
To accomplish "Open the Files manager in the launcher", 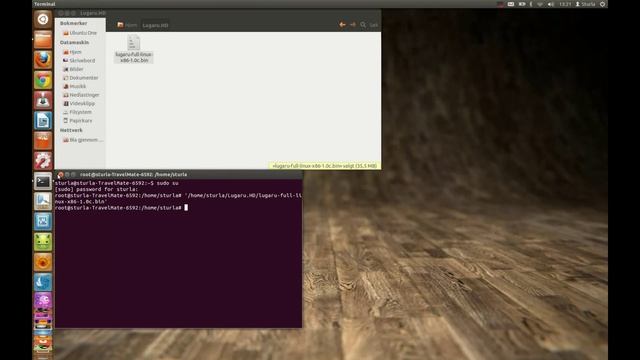I will pyautogui.click(x=43, y=40).
